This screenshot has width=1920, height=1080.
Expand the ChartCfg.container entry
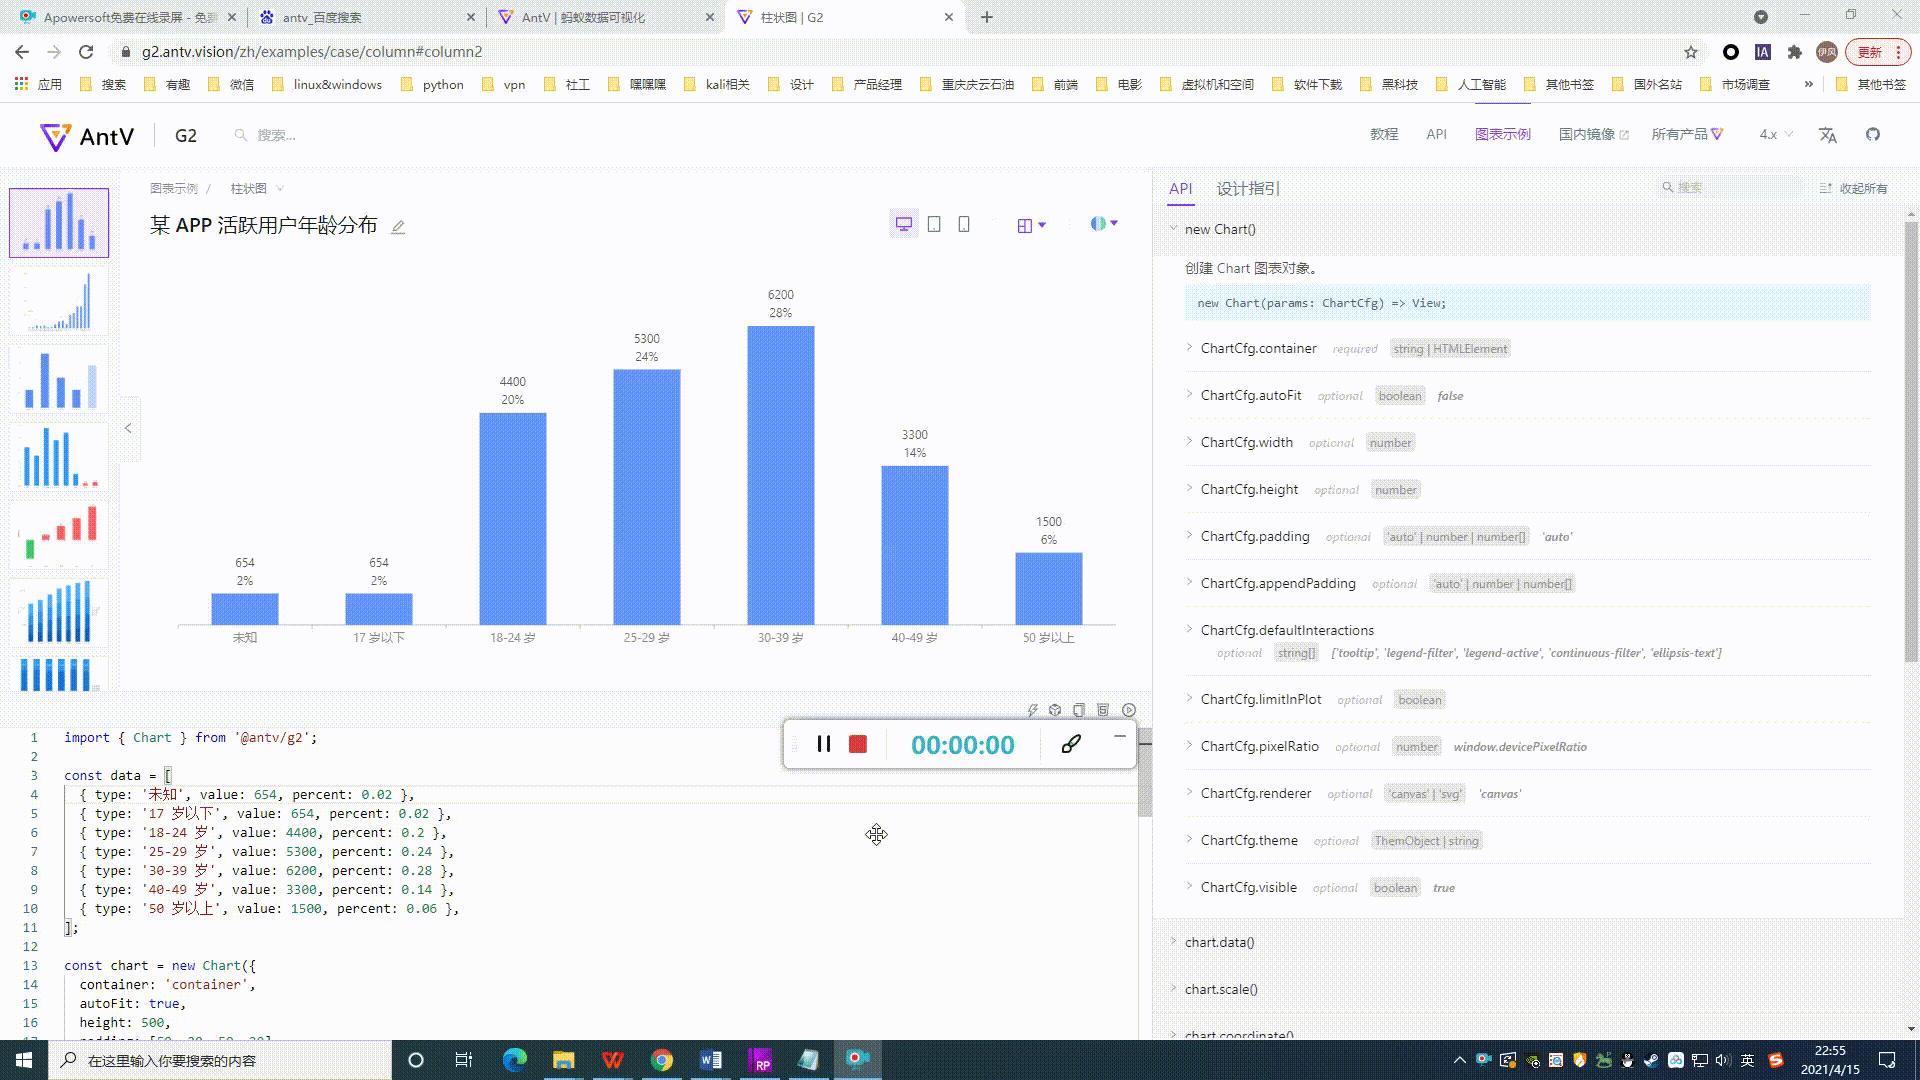(x=1258, y=348)
